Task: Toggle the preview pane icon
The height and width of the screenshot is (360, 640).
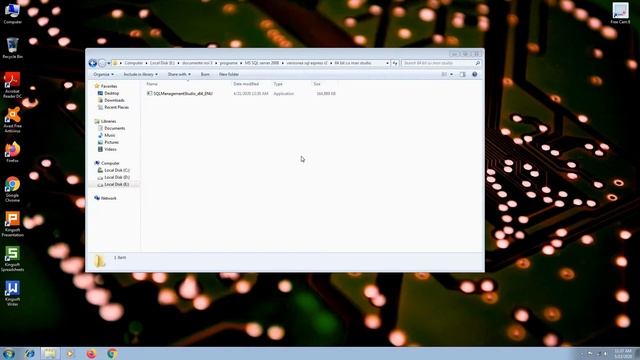Action: [x=462, y=74]
